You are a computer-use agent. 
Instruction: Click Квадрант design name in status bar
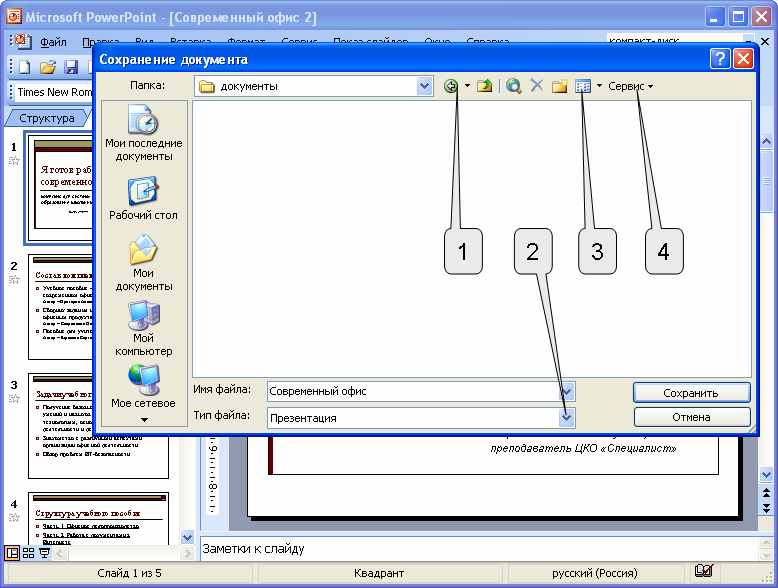tap(379, 573)
